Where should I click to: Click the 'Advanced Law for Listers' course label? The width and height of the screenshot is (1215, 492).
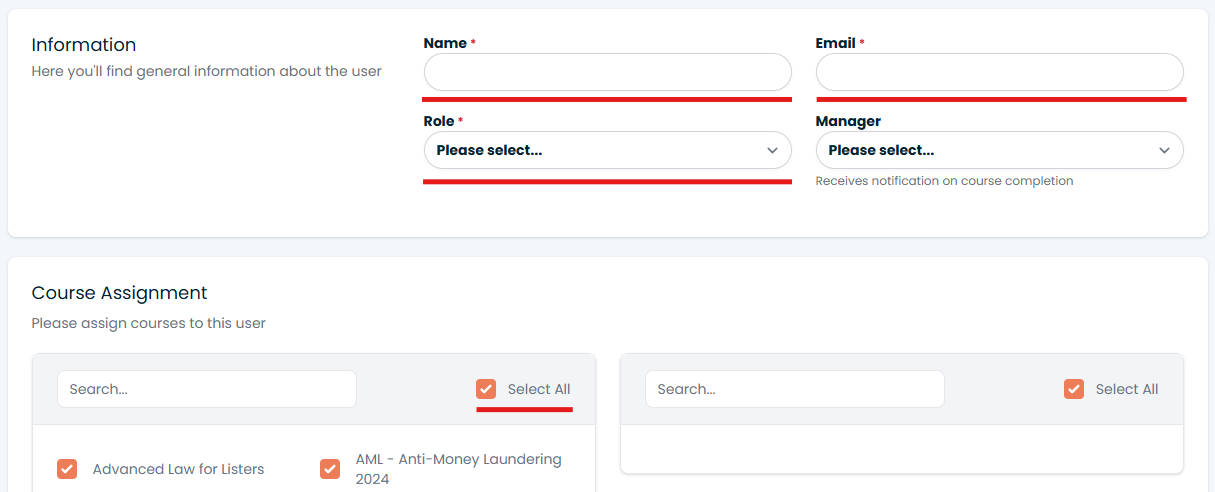(x=178, y=469)
